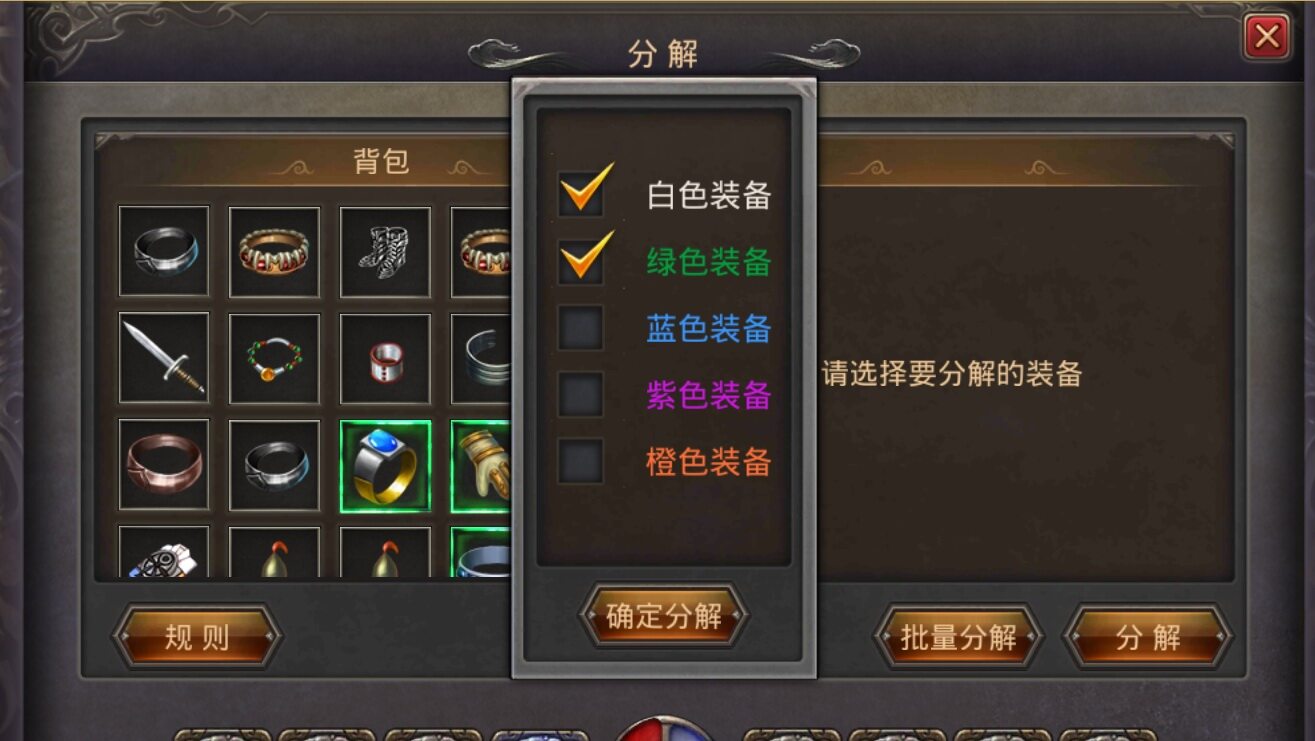
Task: Choose the red-jeweled gold bracelet in second slot
Action: tap(274, 251)
